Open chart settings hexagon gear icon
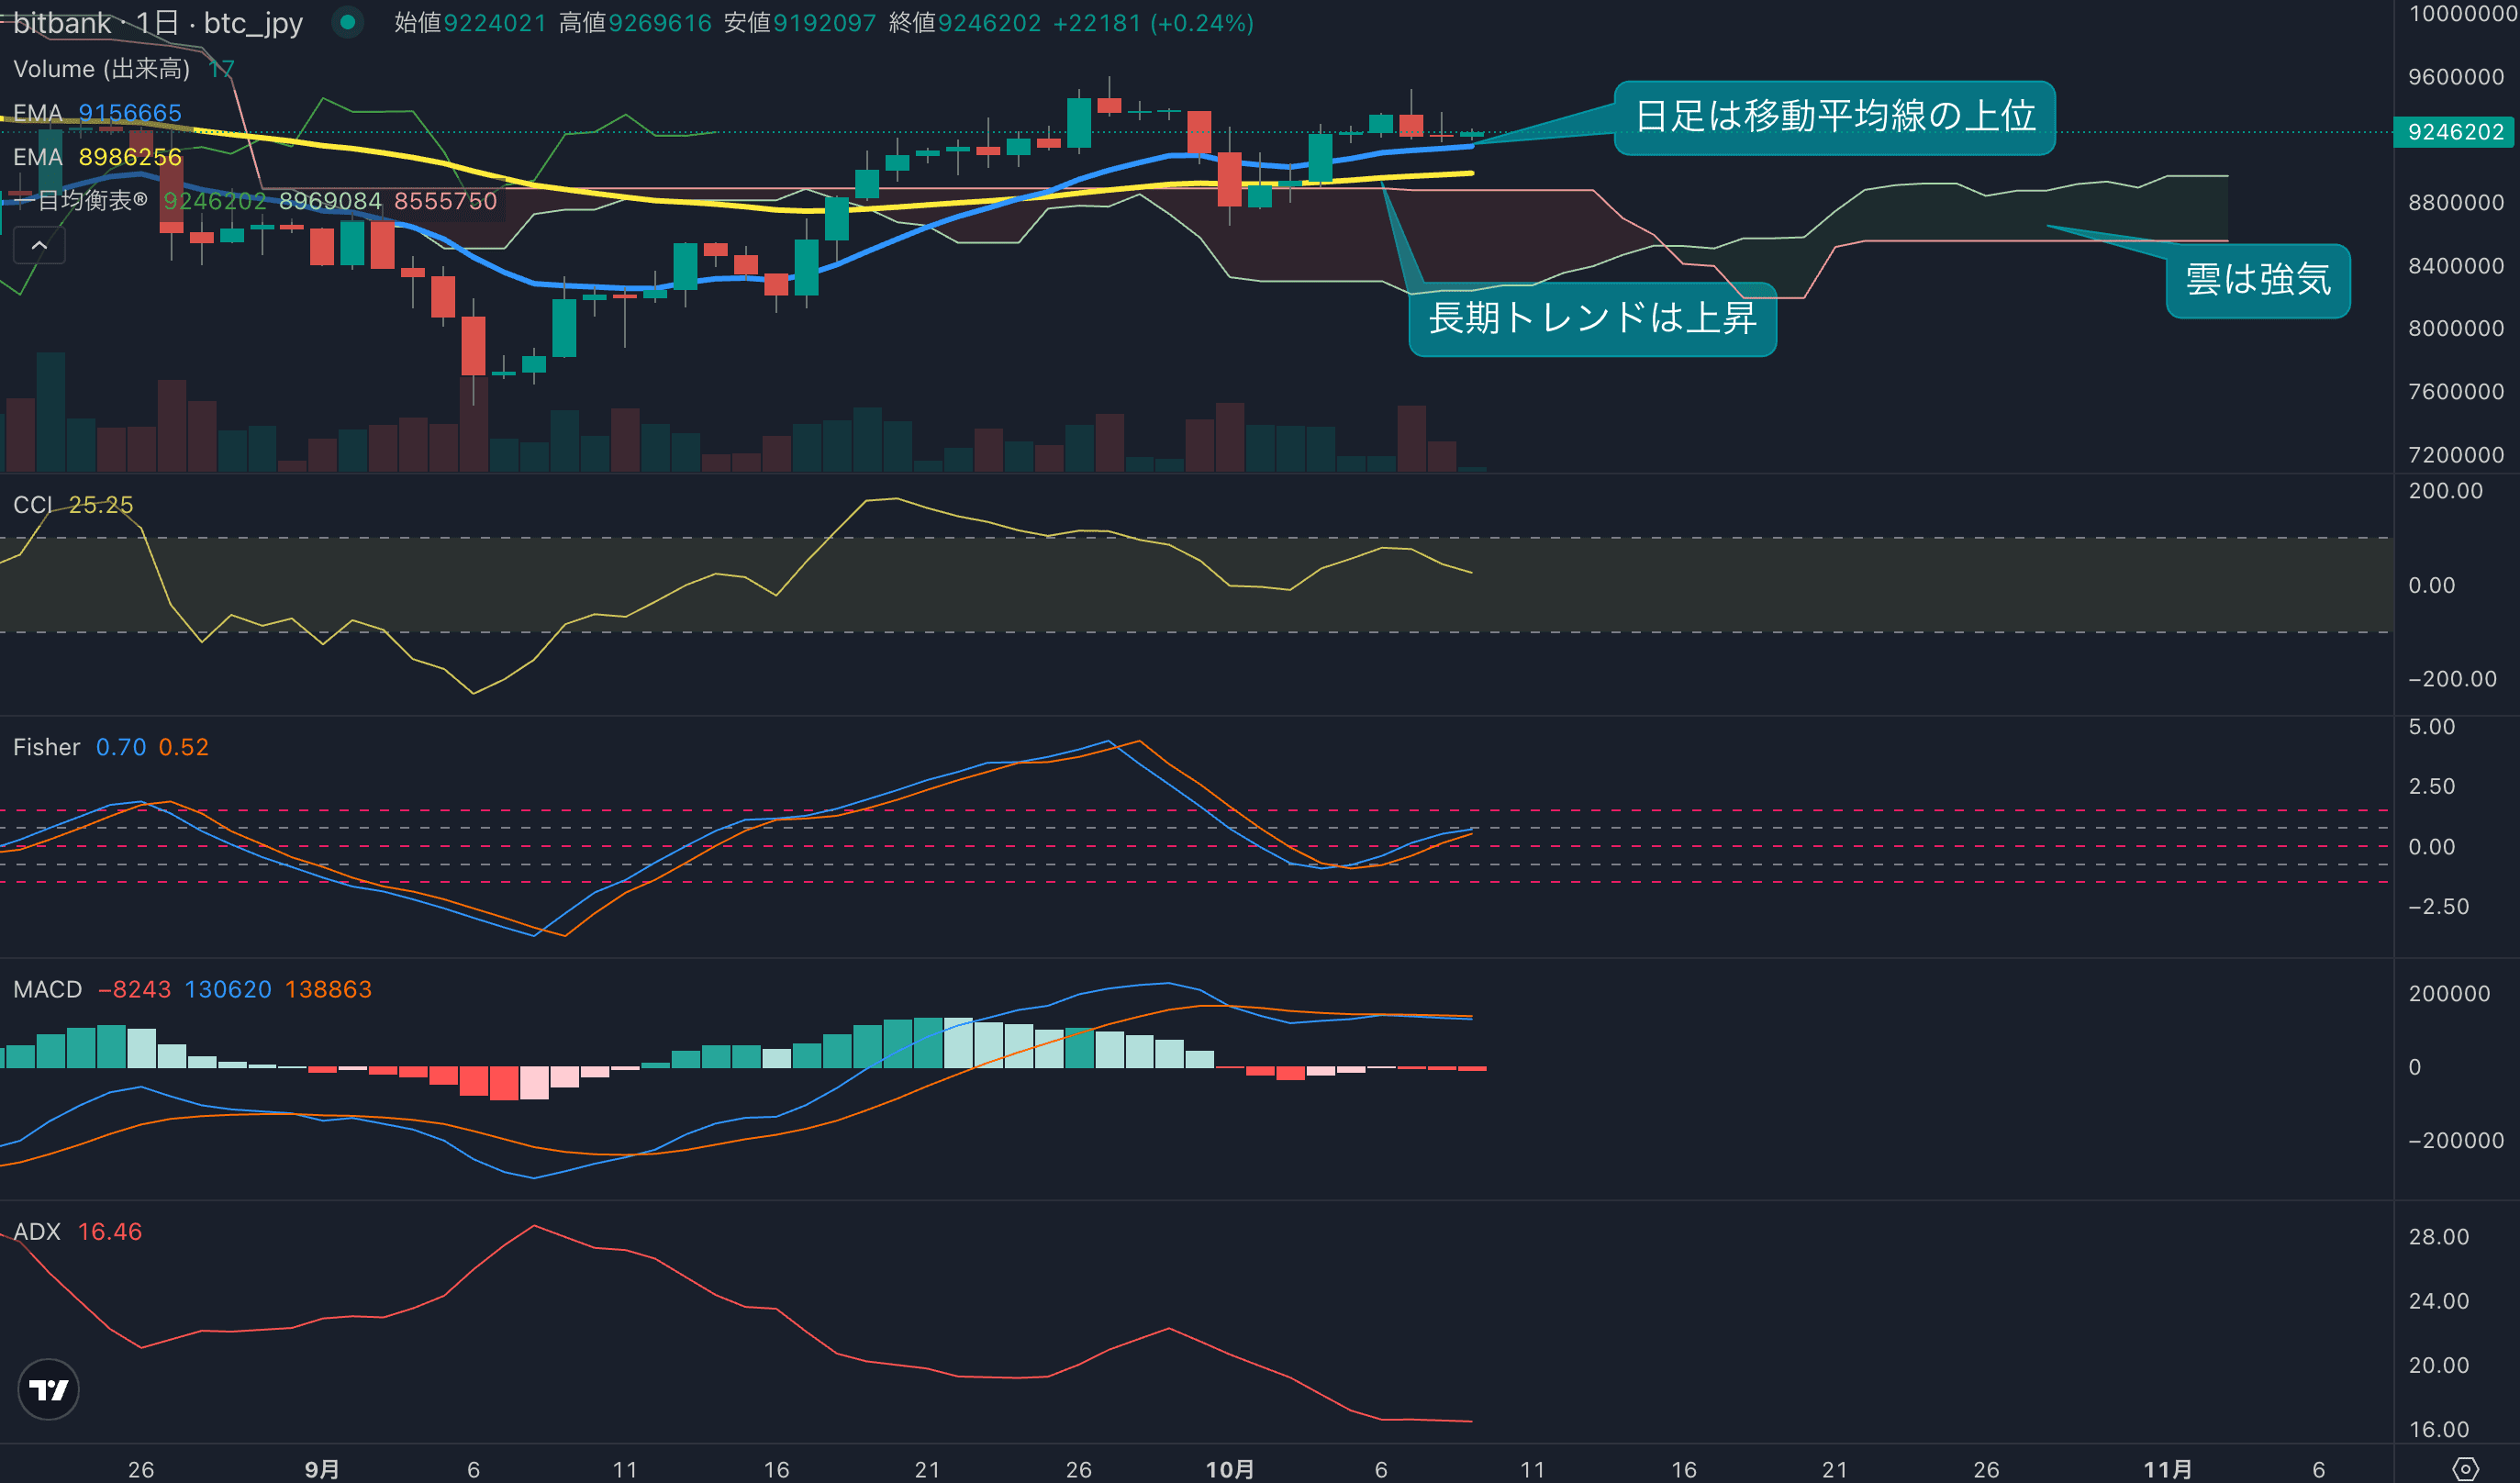This screenshot has height=1483, width=2520. click(x=2466, y=1469)
